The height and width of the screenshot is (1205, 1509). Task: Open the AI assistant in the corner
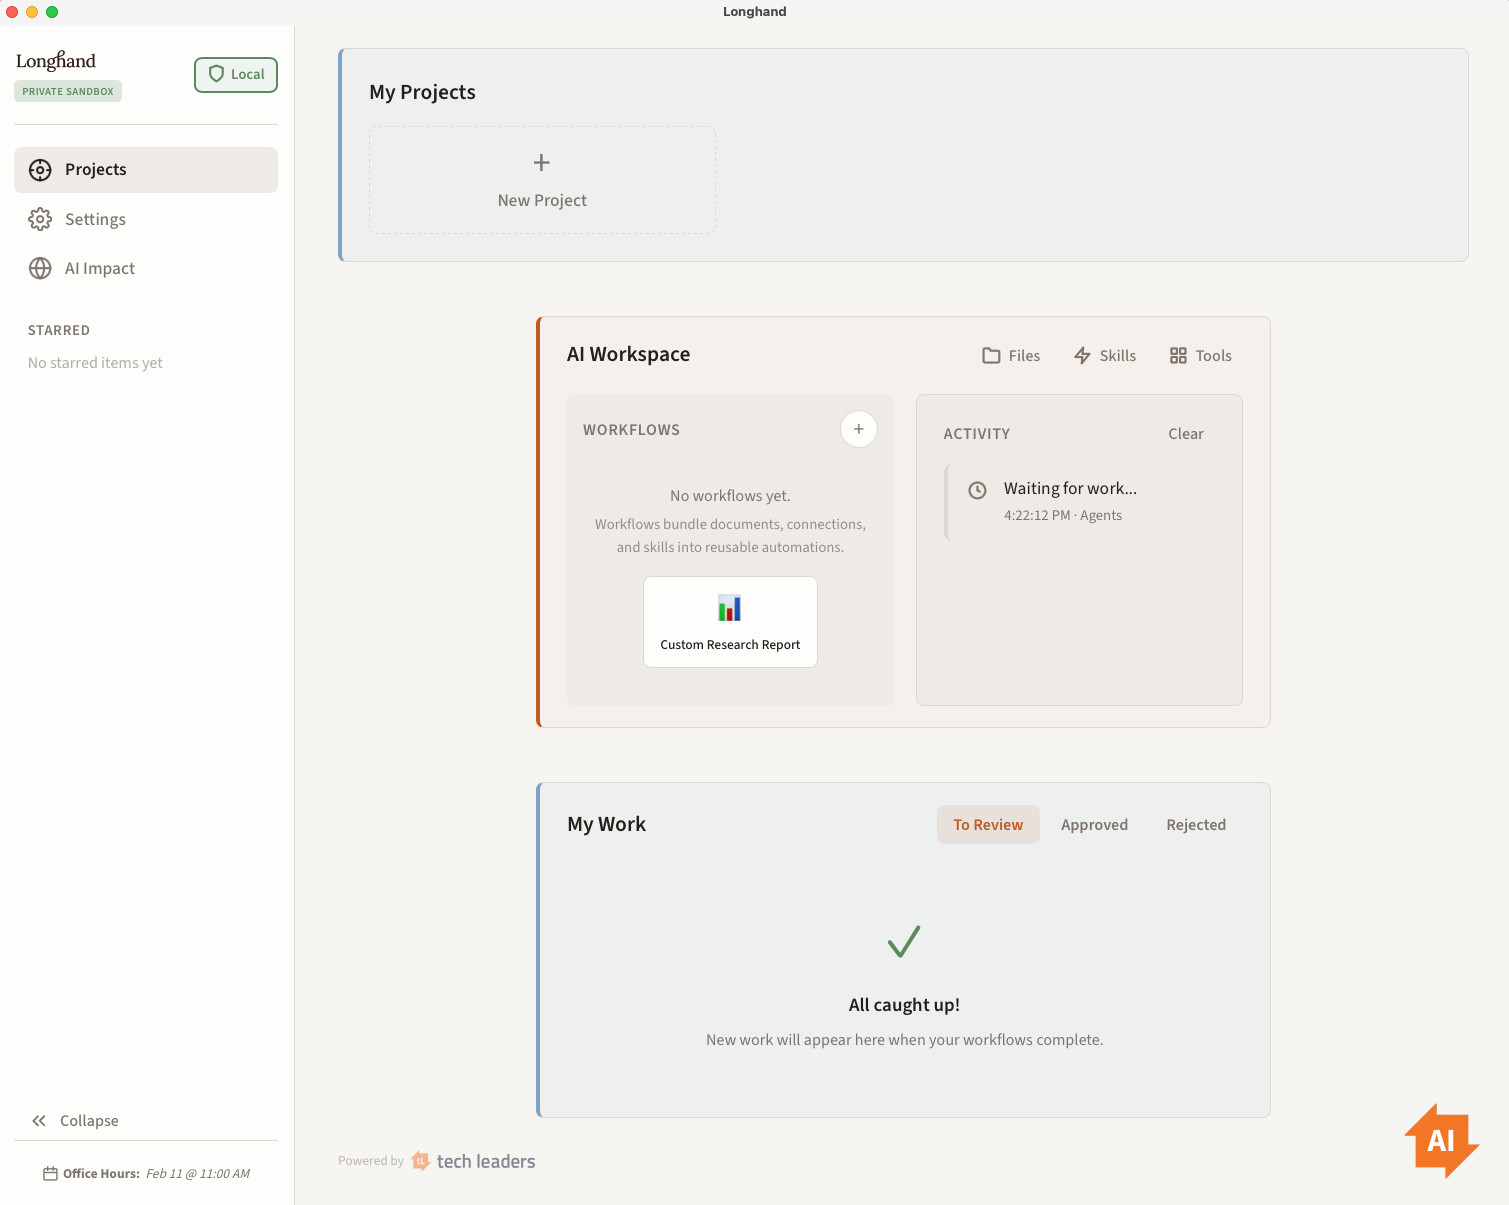click(1441, 1140)
